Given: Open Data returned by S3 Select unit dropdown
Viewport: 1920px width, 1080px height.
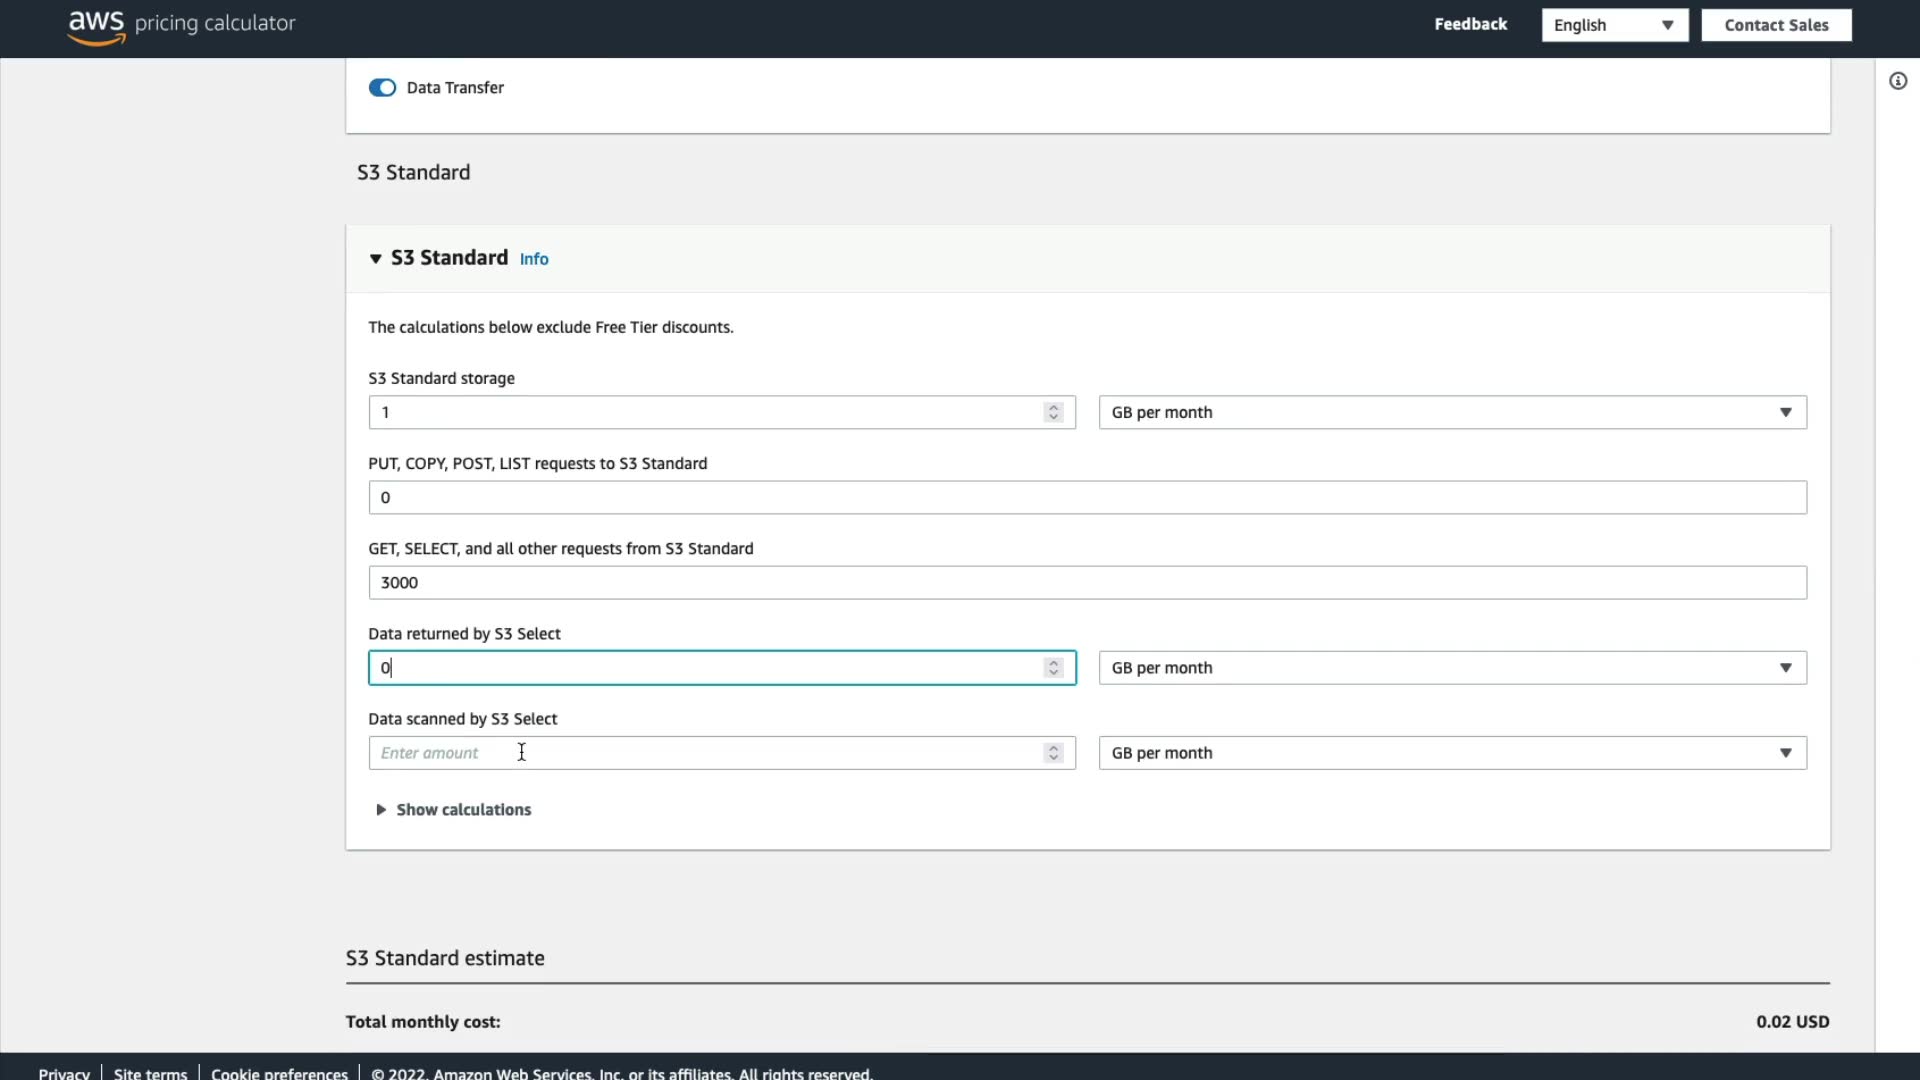Looking at the screenshot, I should [1451, 668].
